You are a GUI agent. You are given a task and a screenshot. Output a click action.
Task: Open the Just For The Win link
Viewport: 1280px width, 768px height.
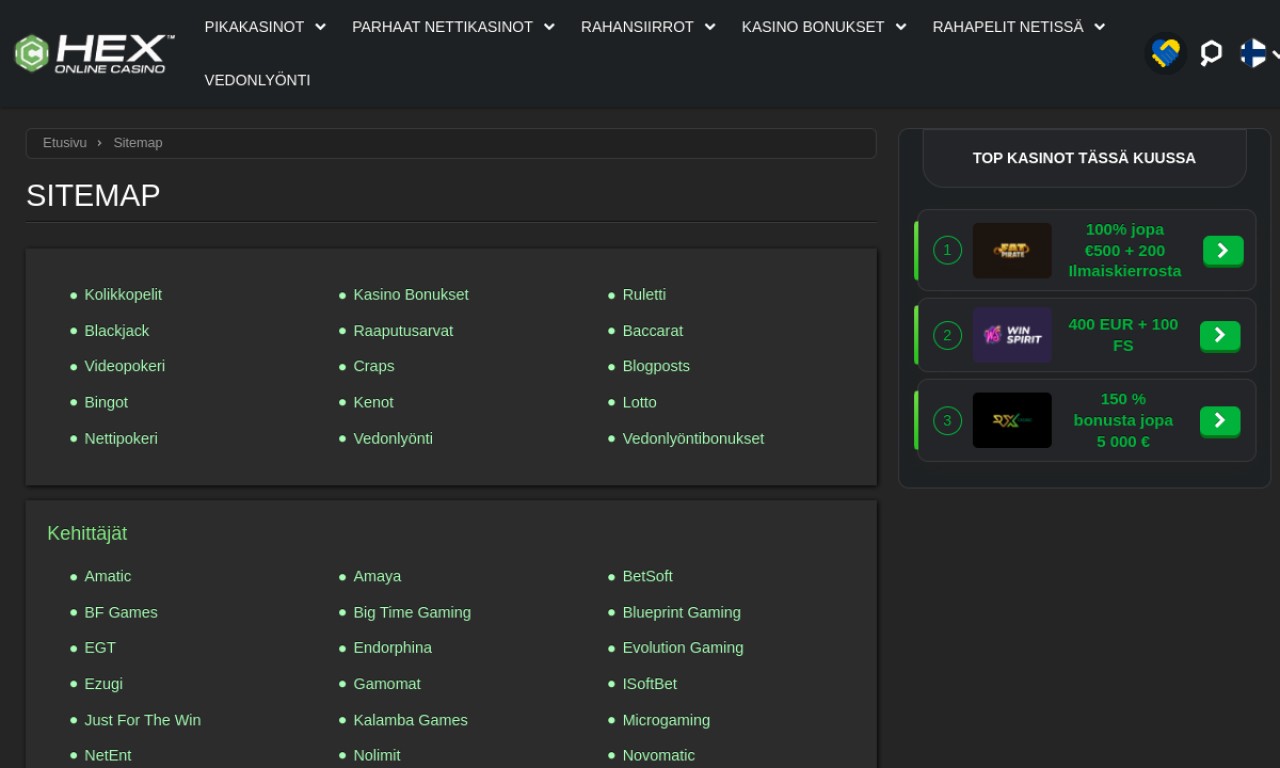coord(143,720)
